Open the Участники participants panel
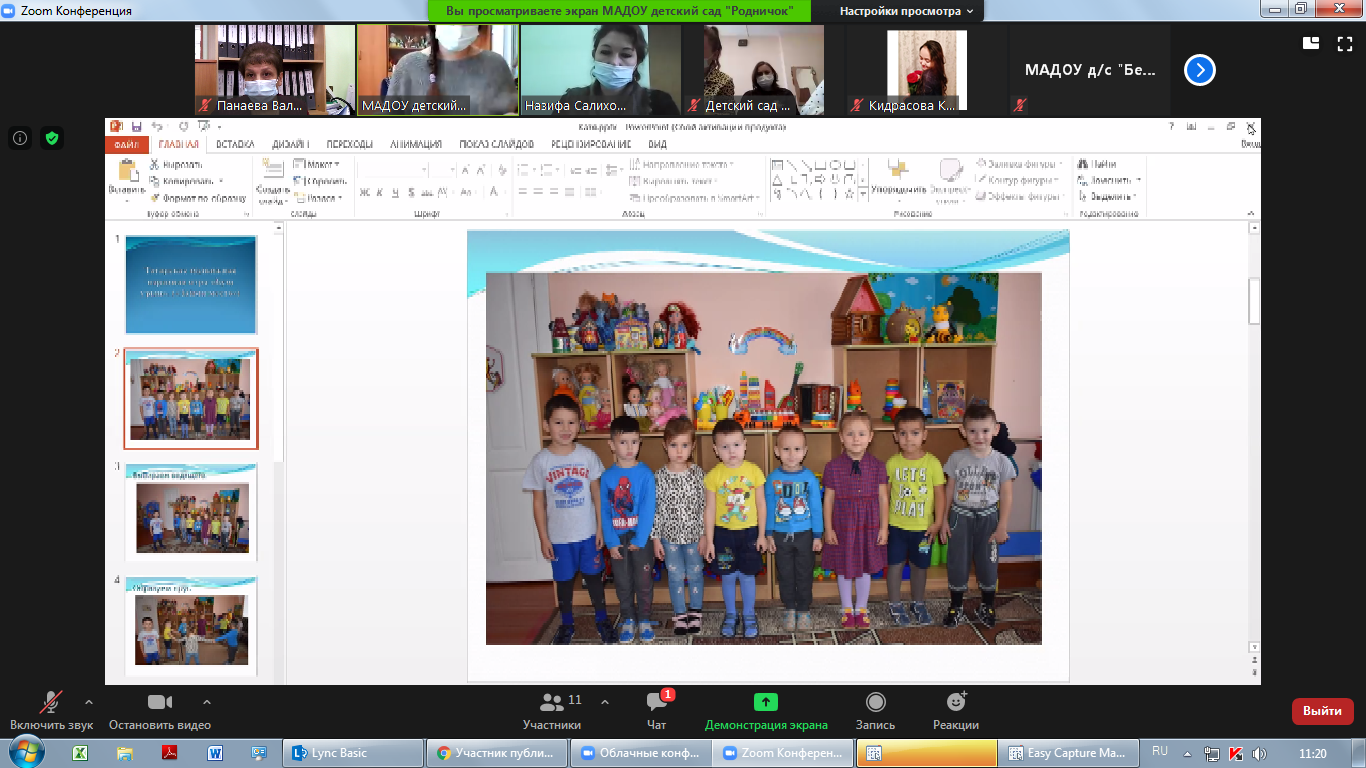Screen dimensions: 1366x768 (552, 703)
